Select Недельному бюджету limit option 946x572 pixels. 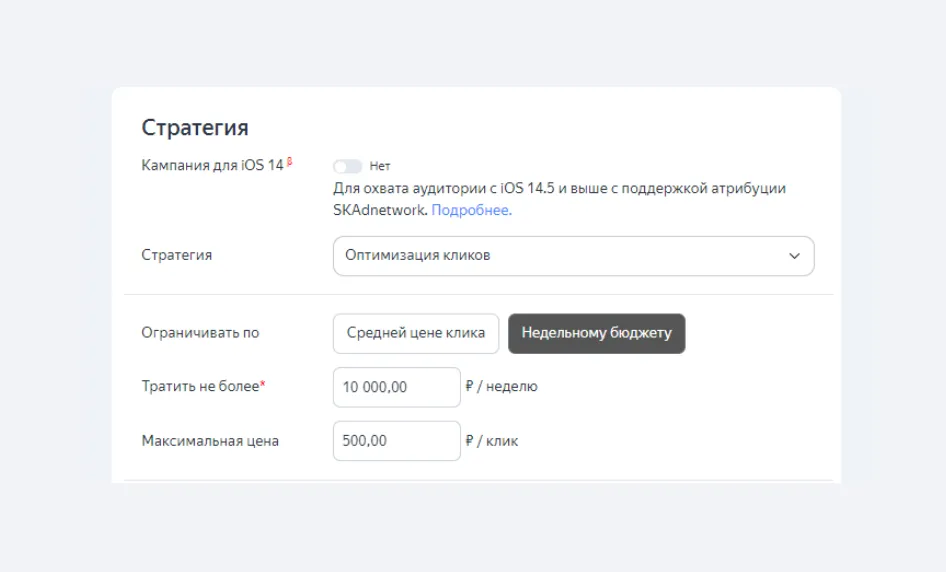point(597,333)
